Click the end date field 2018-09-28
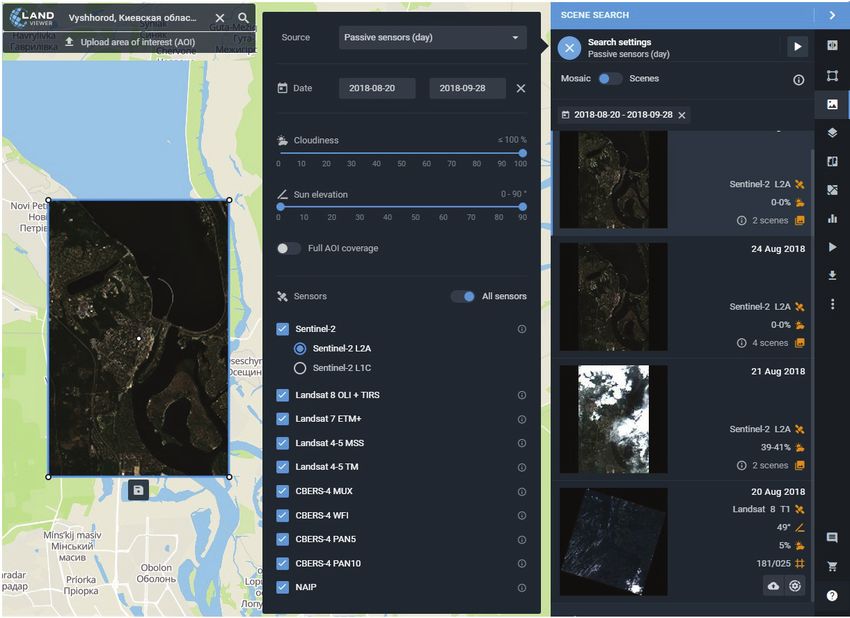 point(467,88)
